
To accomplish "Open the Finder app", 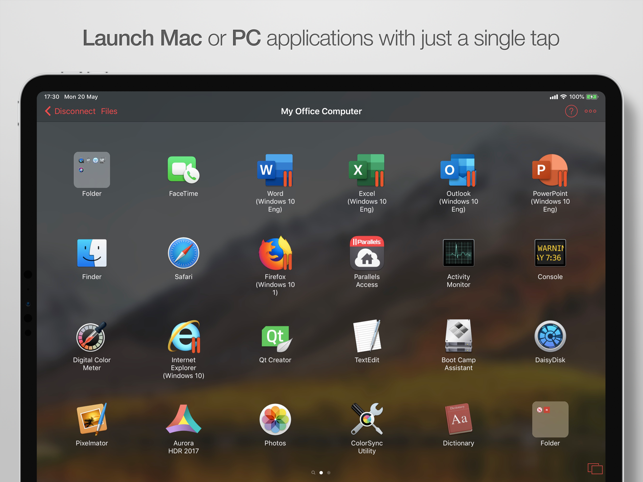I will pos(91,253).
